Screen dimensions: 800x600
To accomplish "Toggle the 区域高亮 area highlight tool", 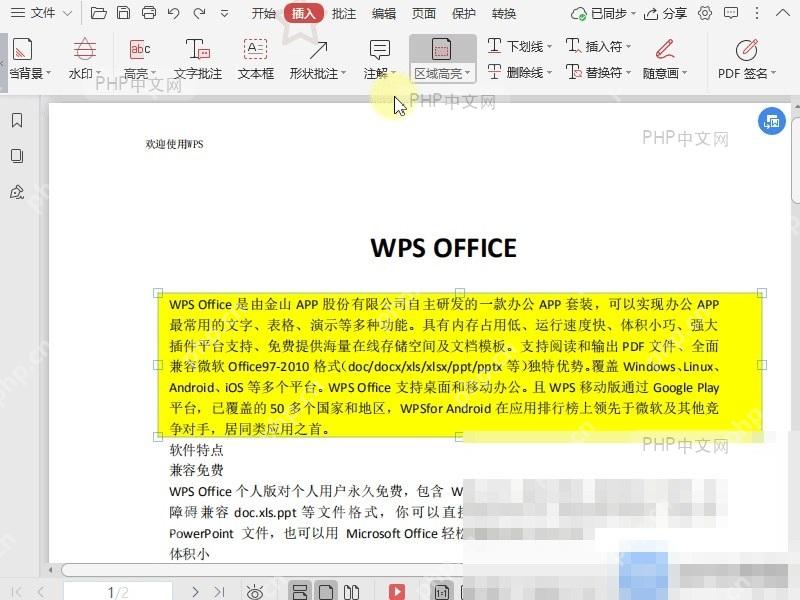I will click(x=442, y=58).
